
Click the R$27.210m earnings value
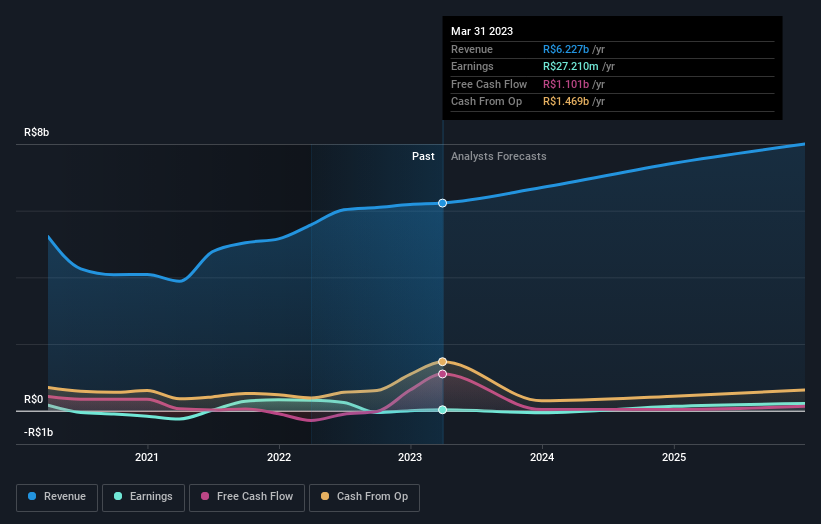pos(571,66)
